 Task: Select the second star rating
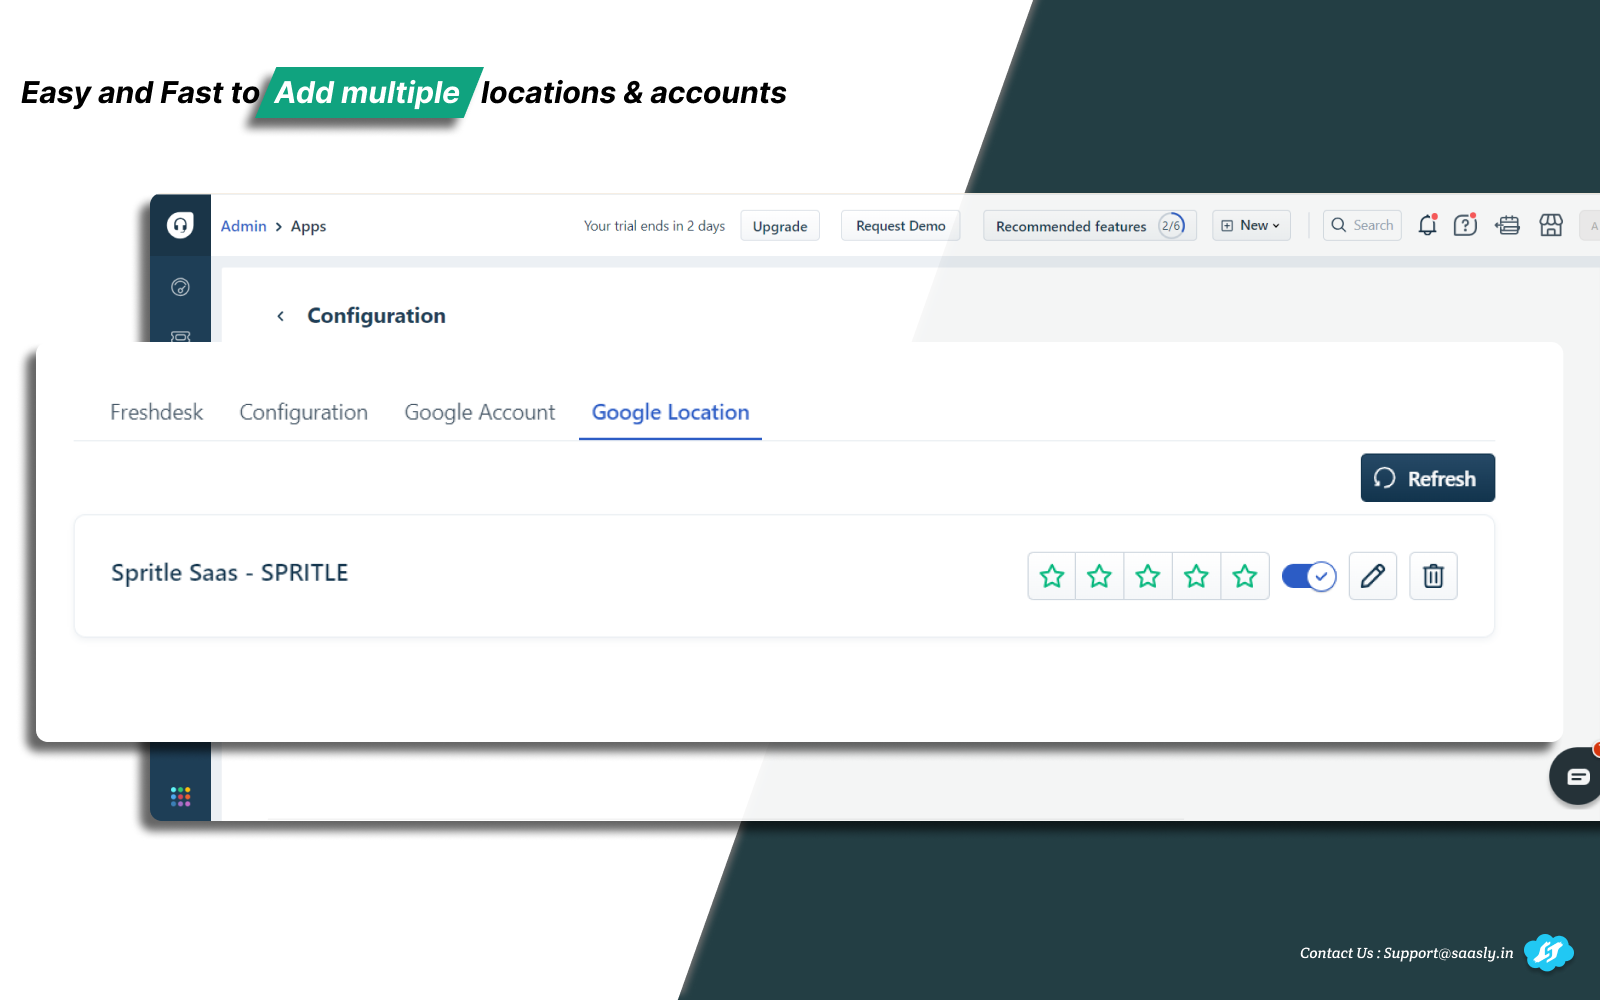tap(1100, 576)
